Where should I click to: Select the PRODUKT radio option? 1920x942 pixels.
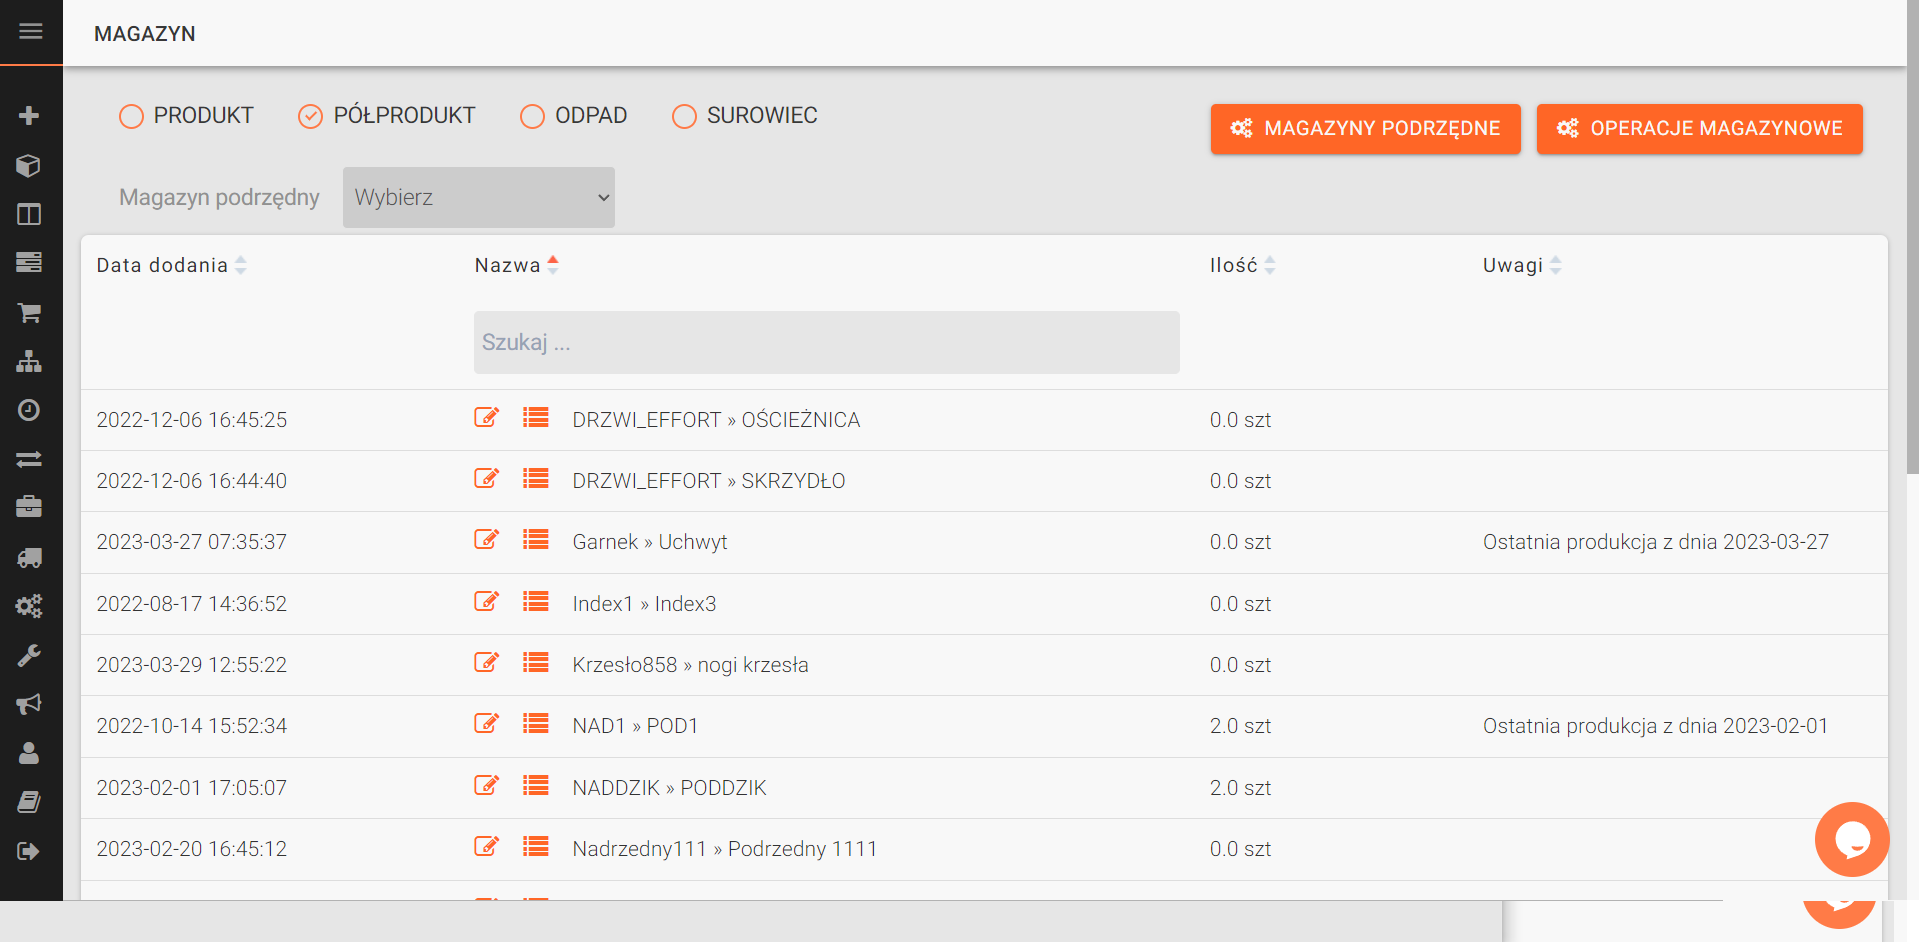pos(132,117)
